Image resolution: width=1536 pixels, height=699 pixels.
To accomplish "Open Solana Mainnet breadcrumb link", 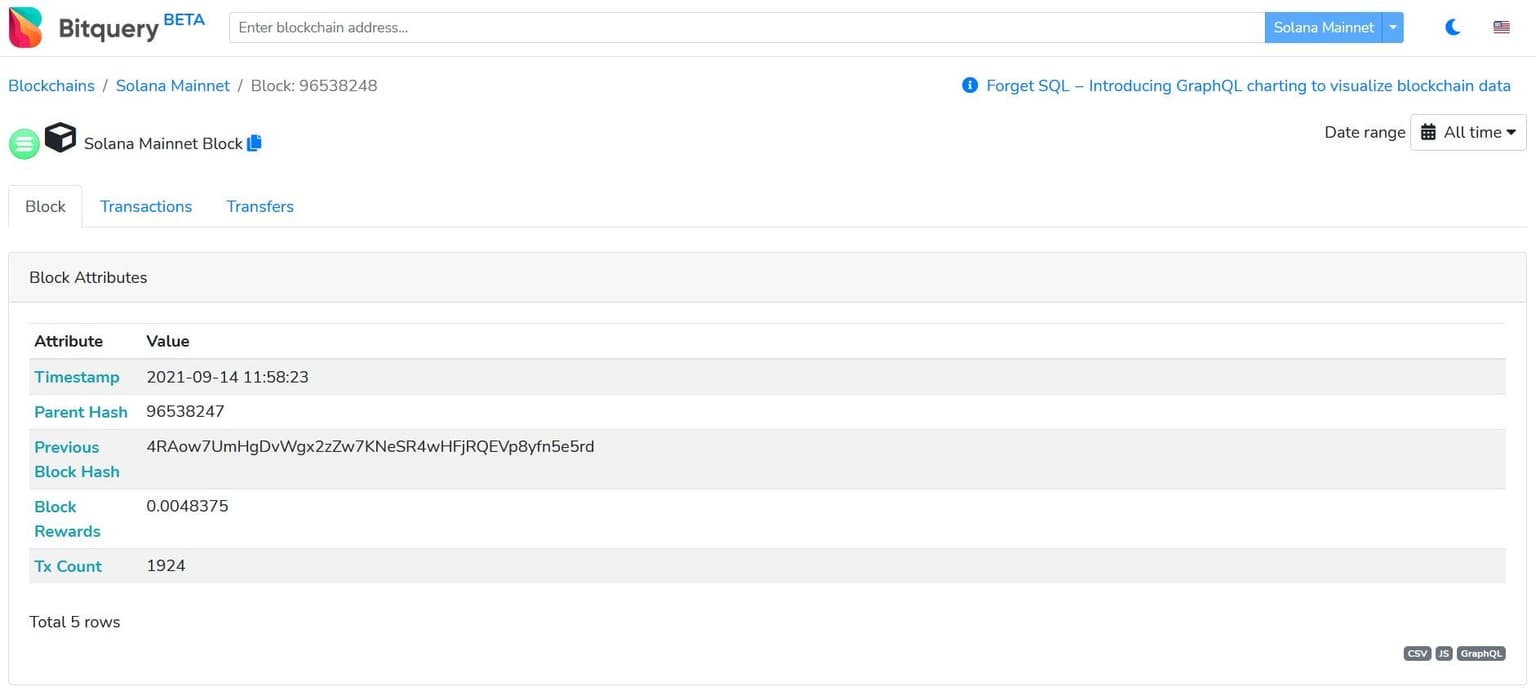I will tap(173, 86).
